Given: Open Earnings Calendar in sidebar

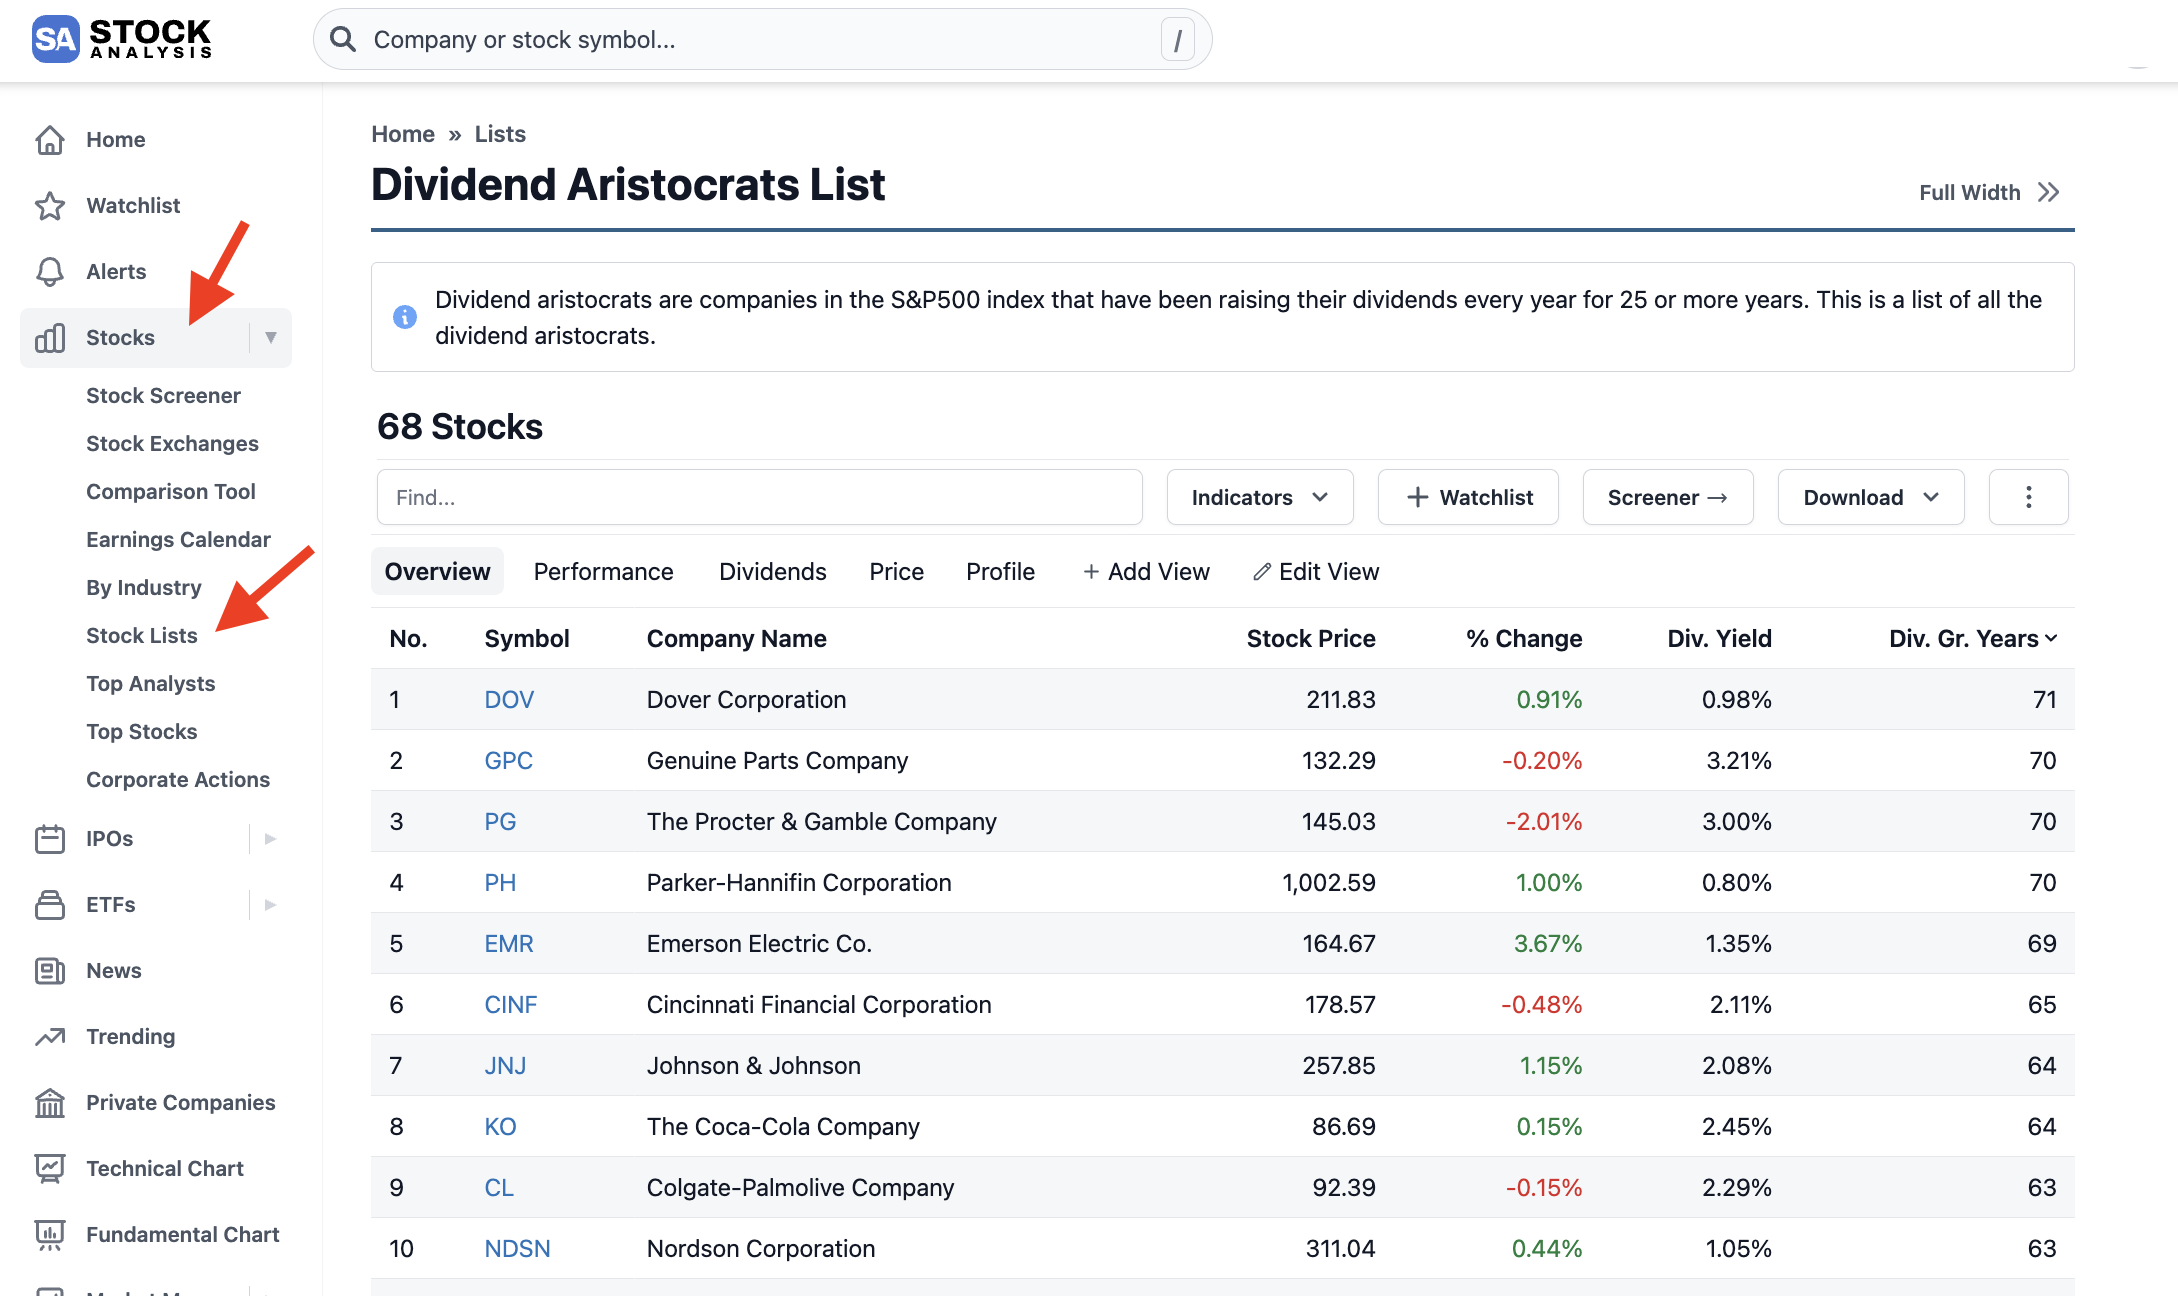Looking at the screenshot, I should (178, 540).
